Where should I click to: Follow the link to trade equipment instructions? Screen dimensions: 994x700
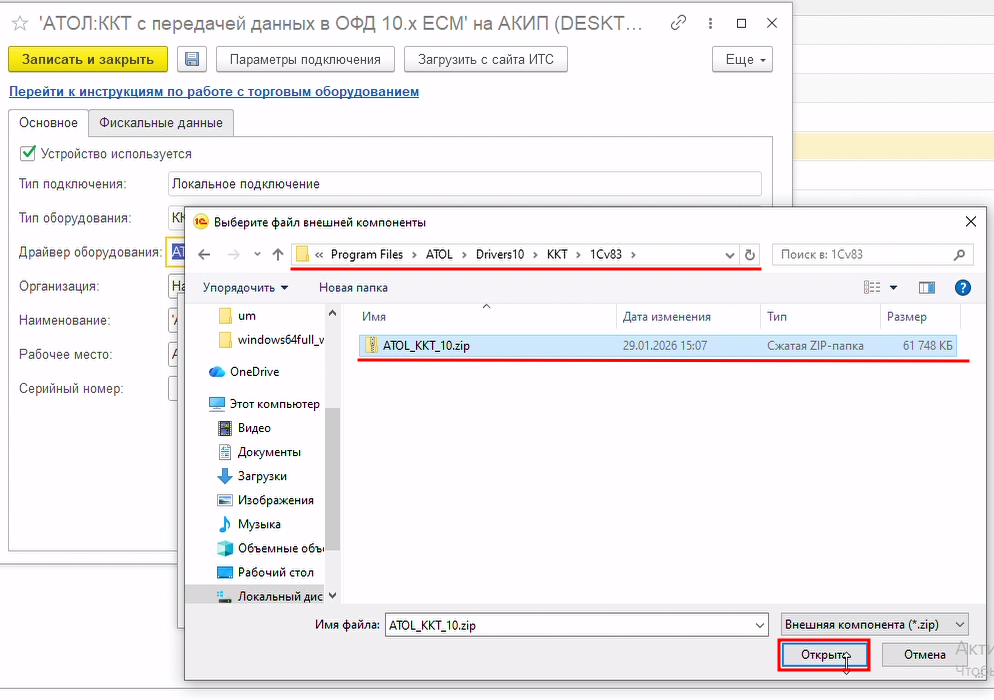(214, 91)
